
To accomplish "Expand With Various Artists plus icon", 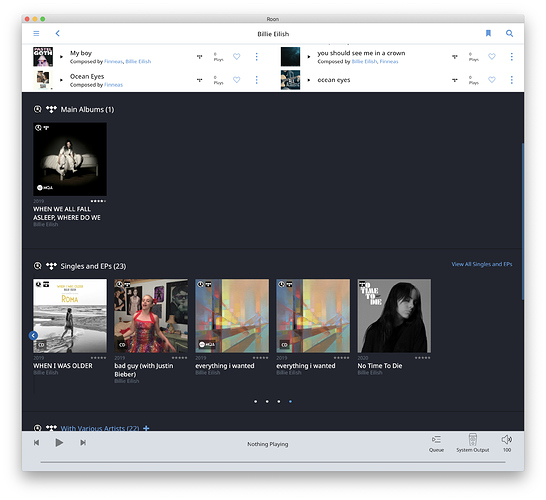I will pos(146,428).
